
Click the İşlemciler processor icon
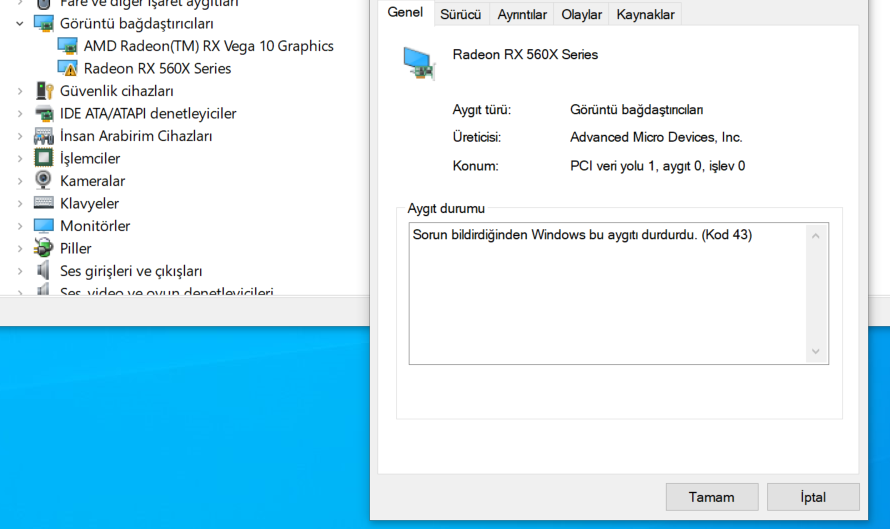pos(44,158)
